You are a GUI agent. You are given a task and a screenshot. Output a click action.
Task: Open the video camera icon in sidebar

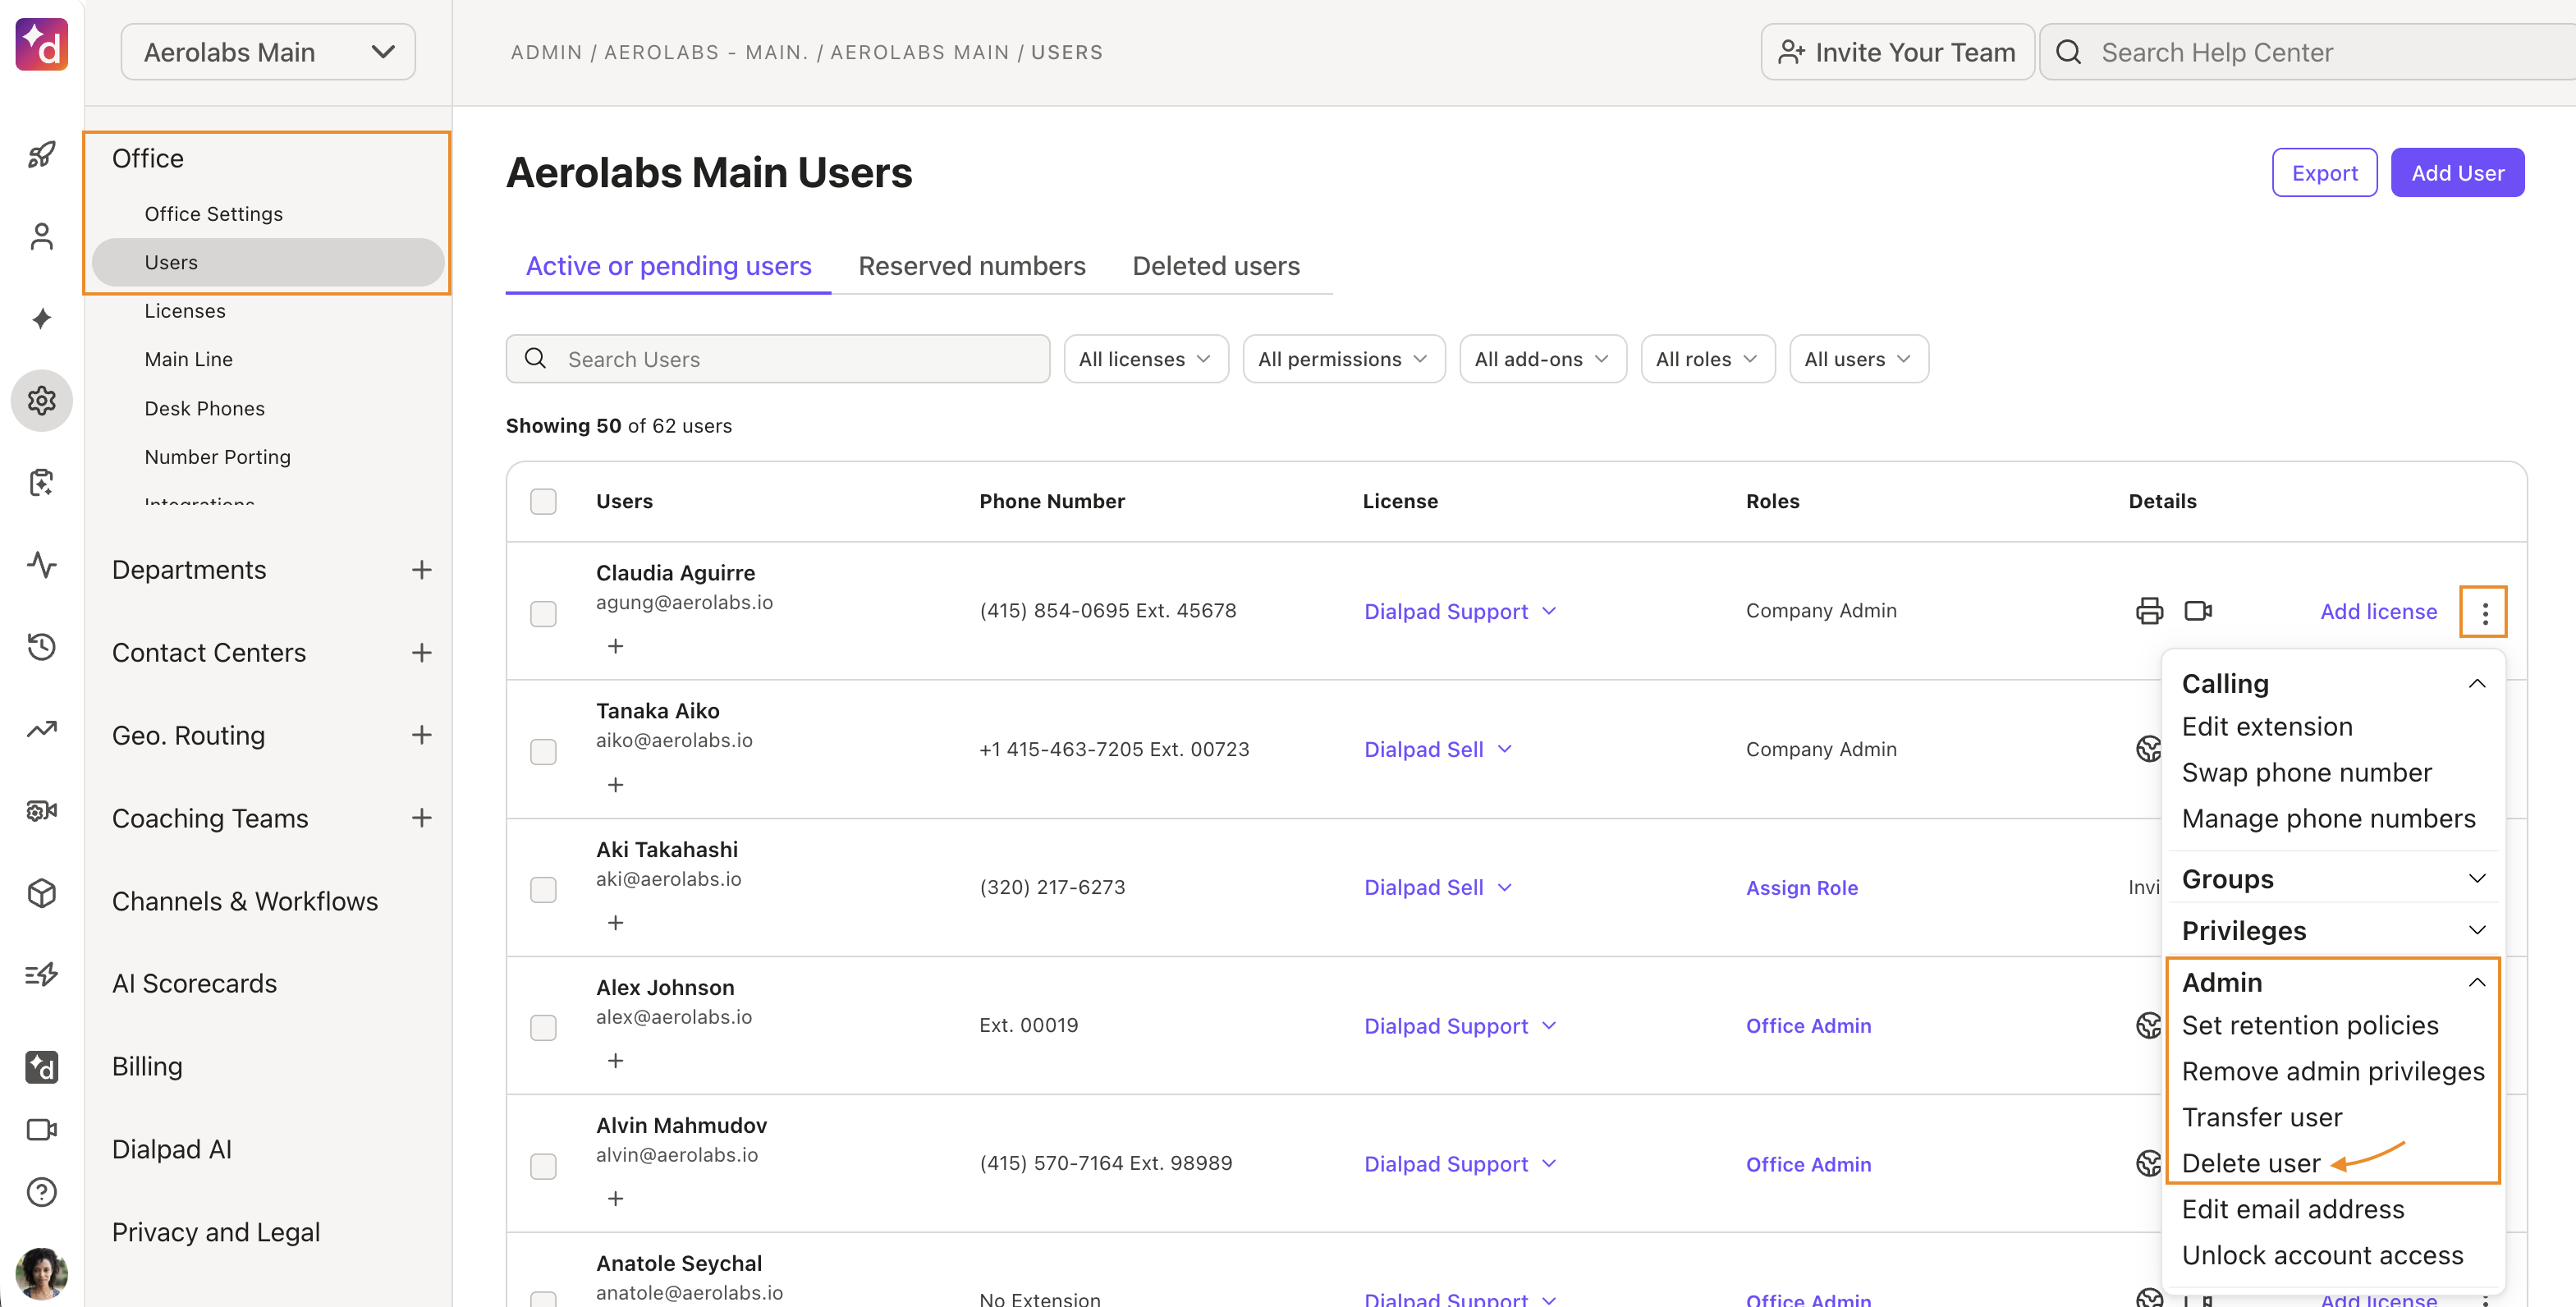pyautogui.click(x=41, y=1130)
